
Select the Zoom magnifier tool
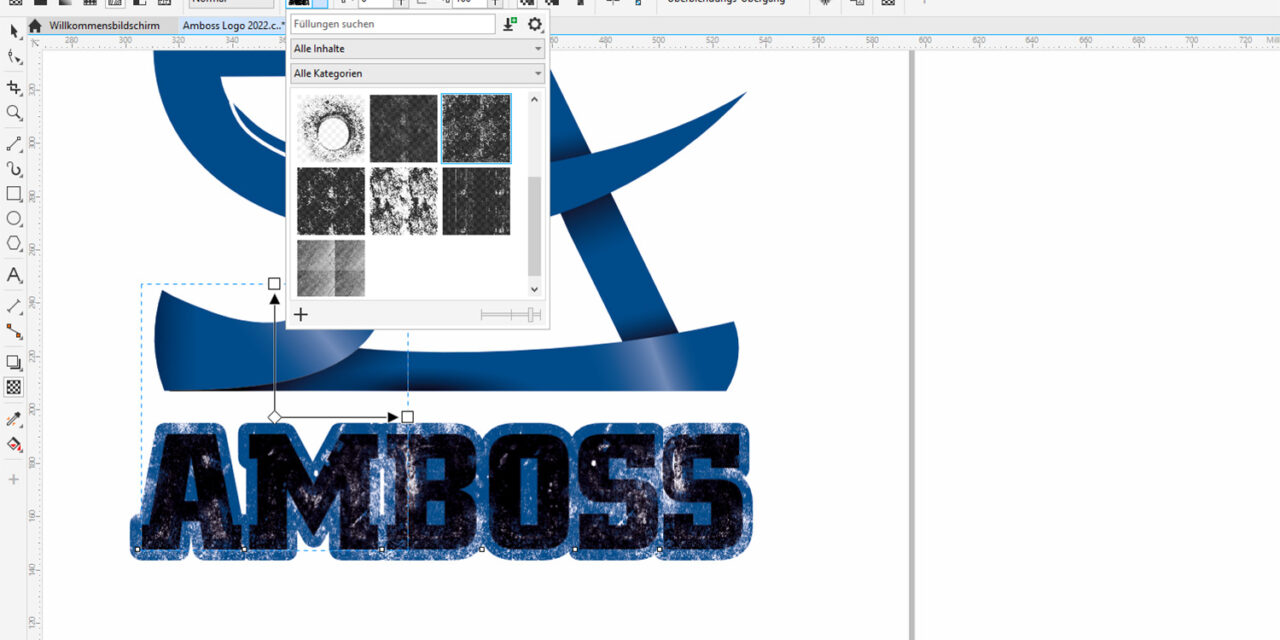[14, 113]
